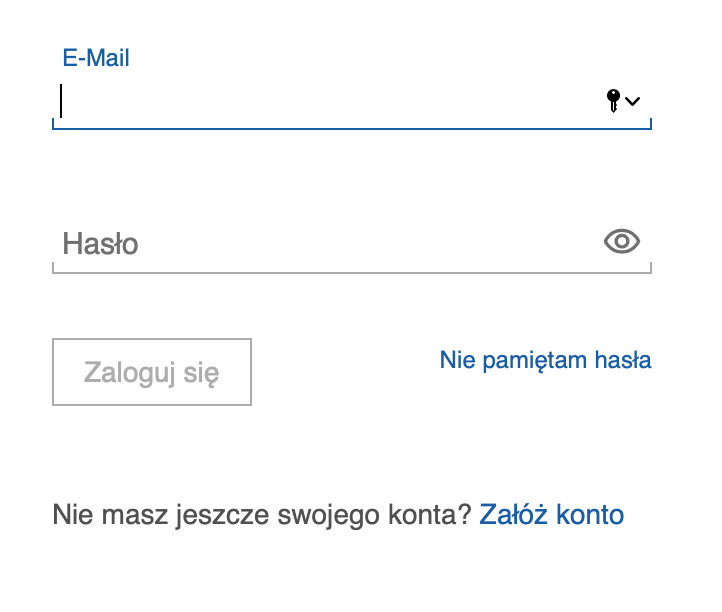Click the blue underline of E-Mail field
The height and width of the screenshot is (612, 722).
click(352, 128)
